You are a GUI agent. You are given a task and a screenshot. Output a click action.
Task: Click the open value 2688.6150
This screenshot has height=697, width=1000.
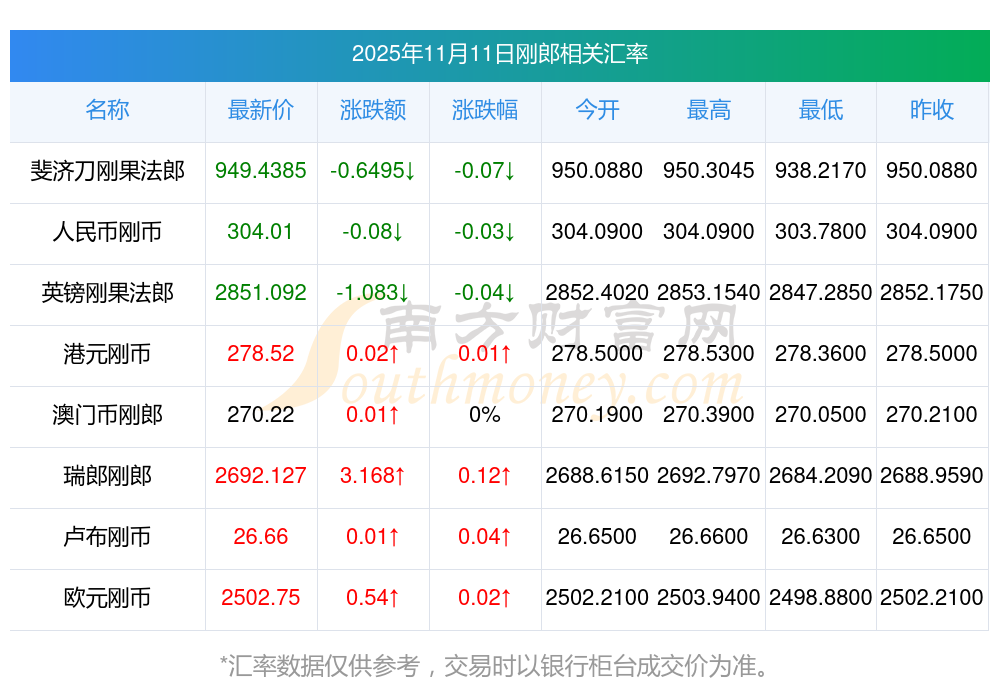[x=597, y=475]
